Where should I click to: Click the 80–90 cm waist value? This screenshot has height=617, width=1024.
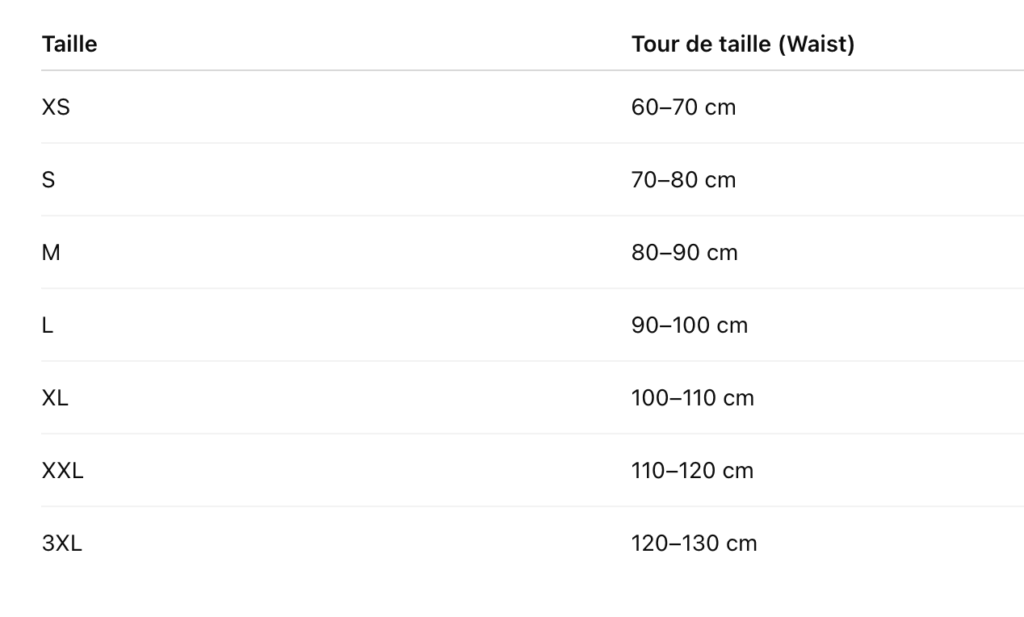point(684,252)
